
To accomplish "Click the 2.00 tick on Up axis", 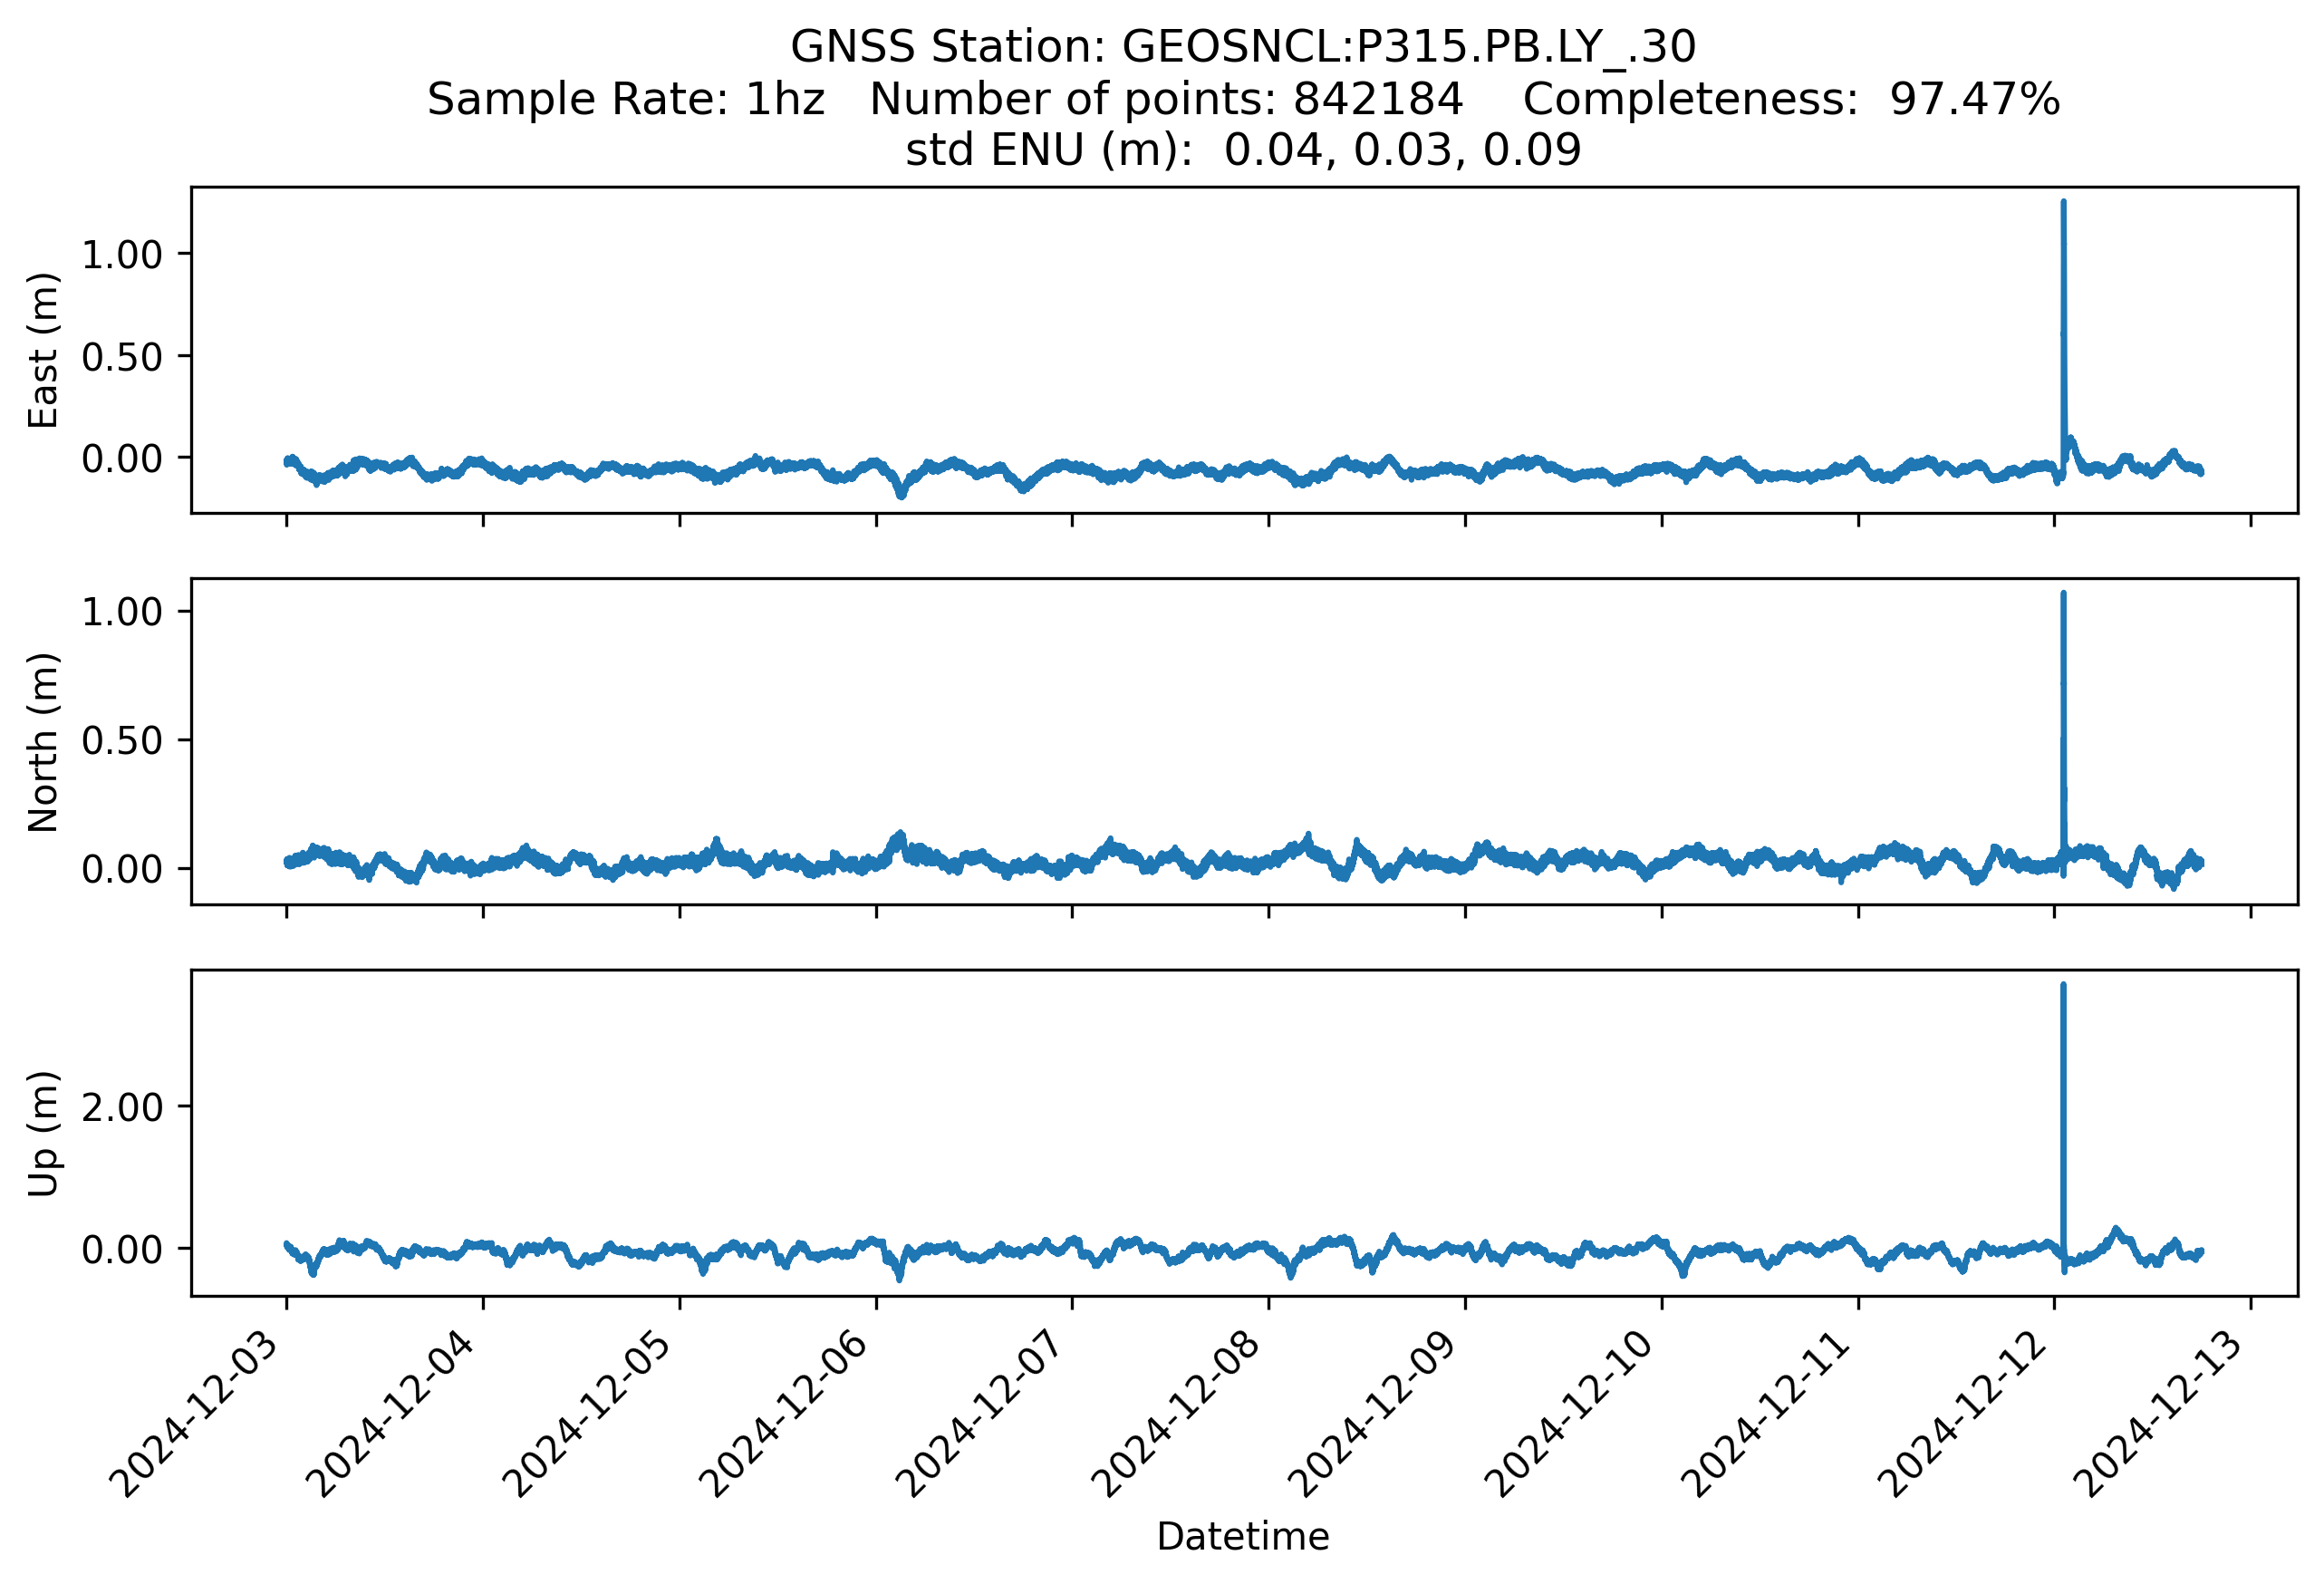I will pos(121,1108).
